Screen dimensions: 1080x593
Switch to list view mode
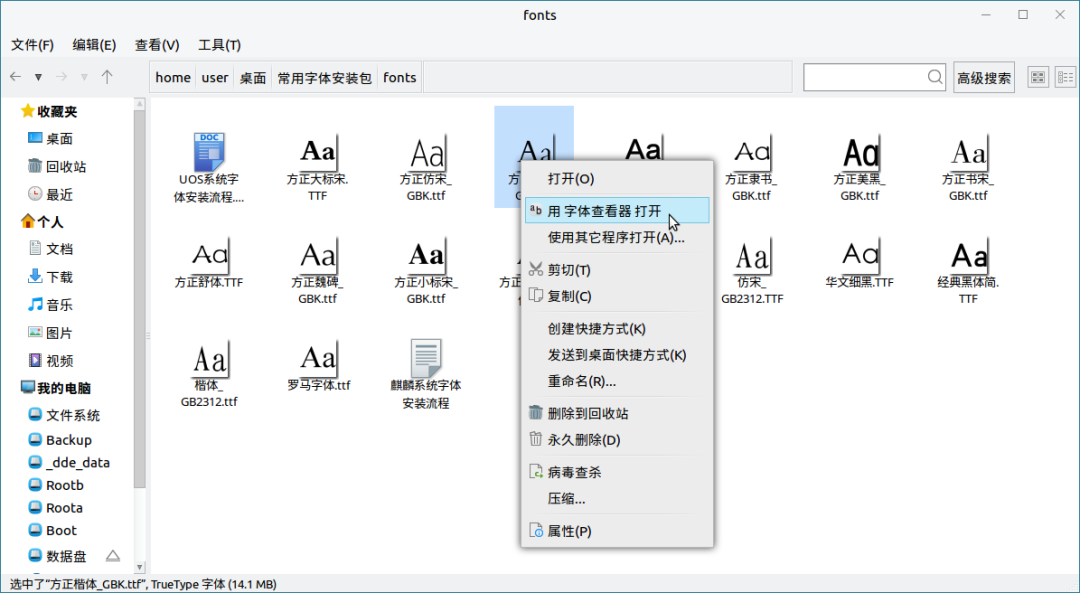coord(1066,77)
